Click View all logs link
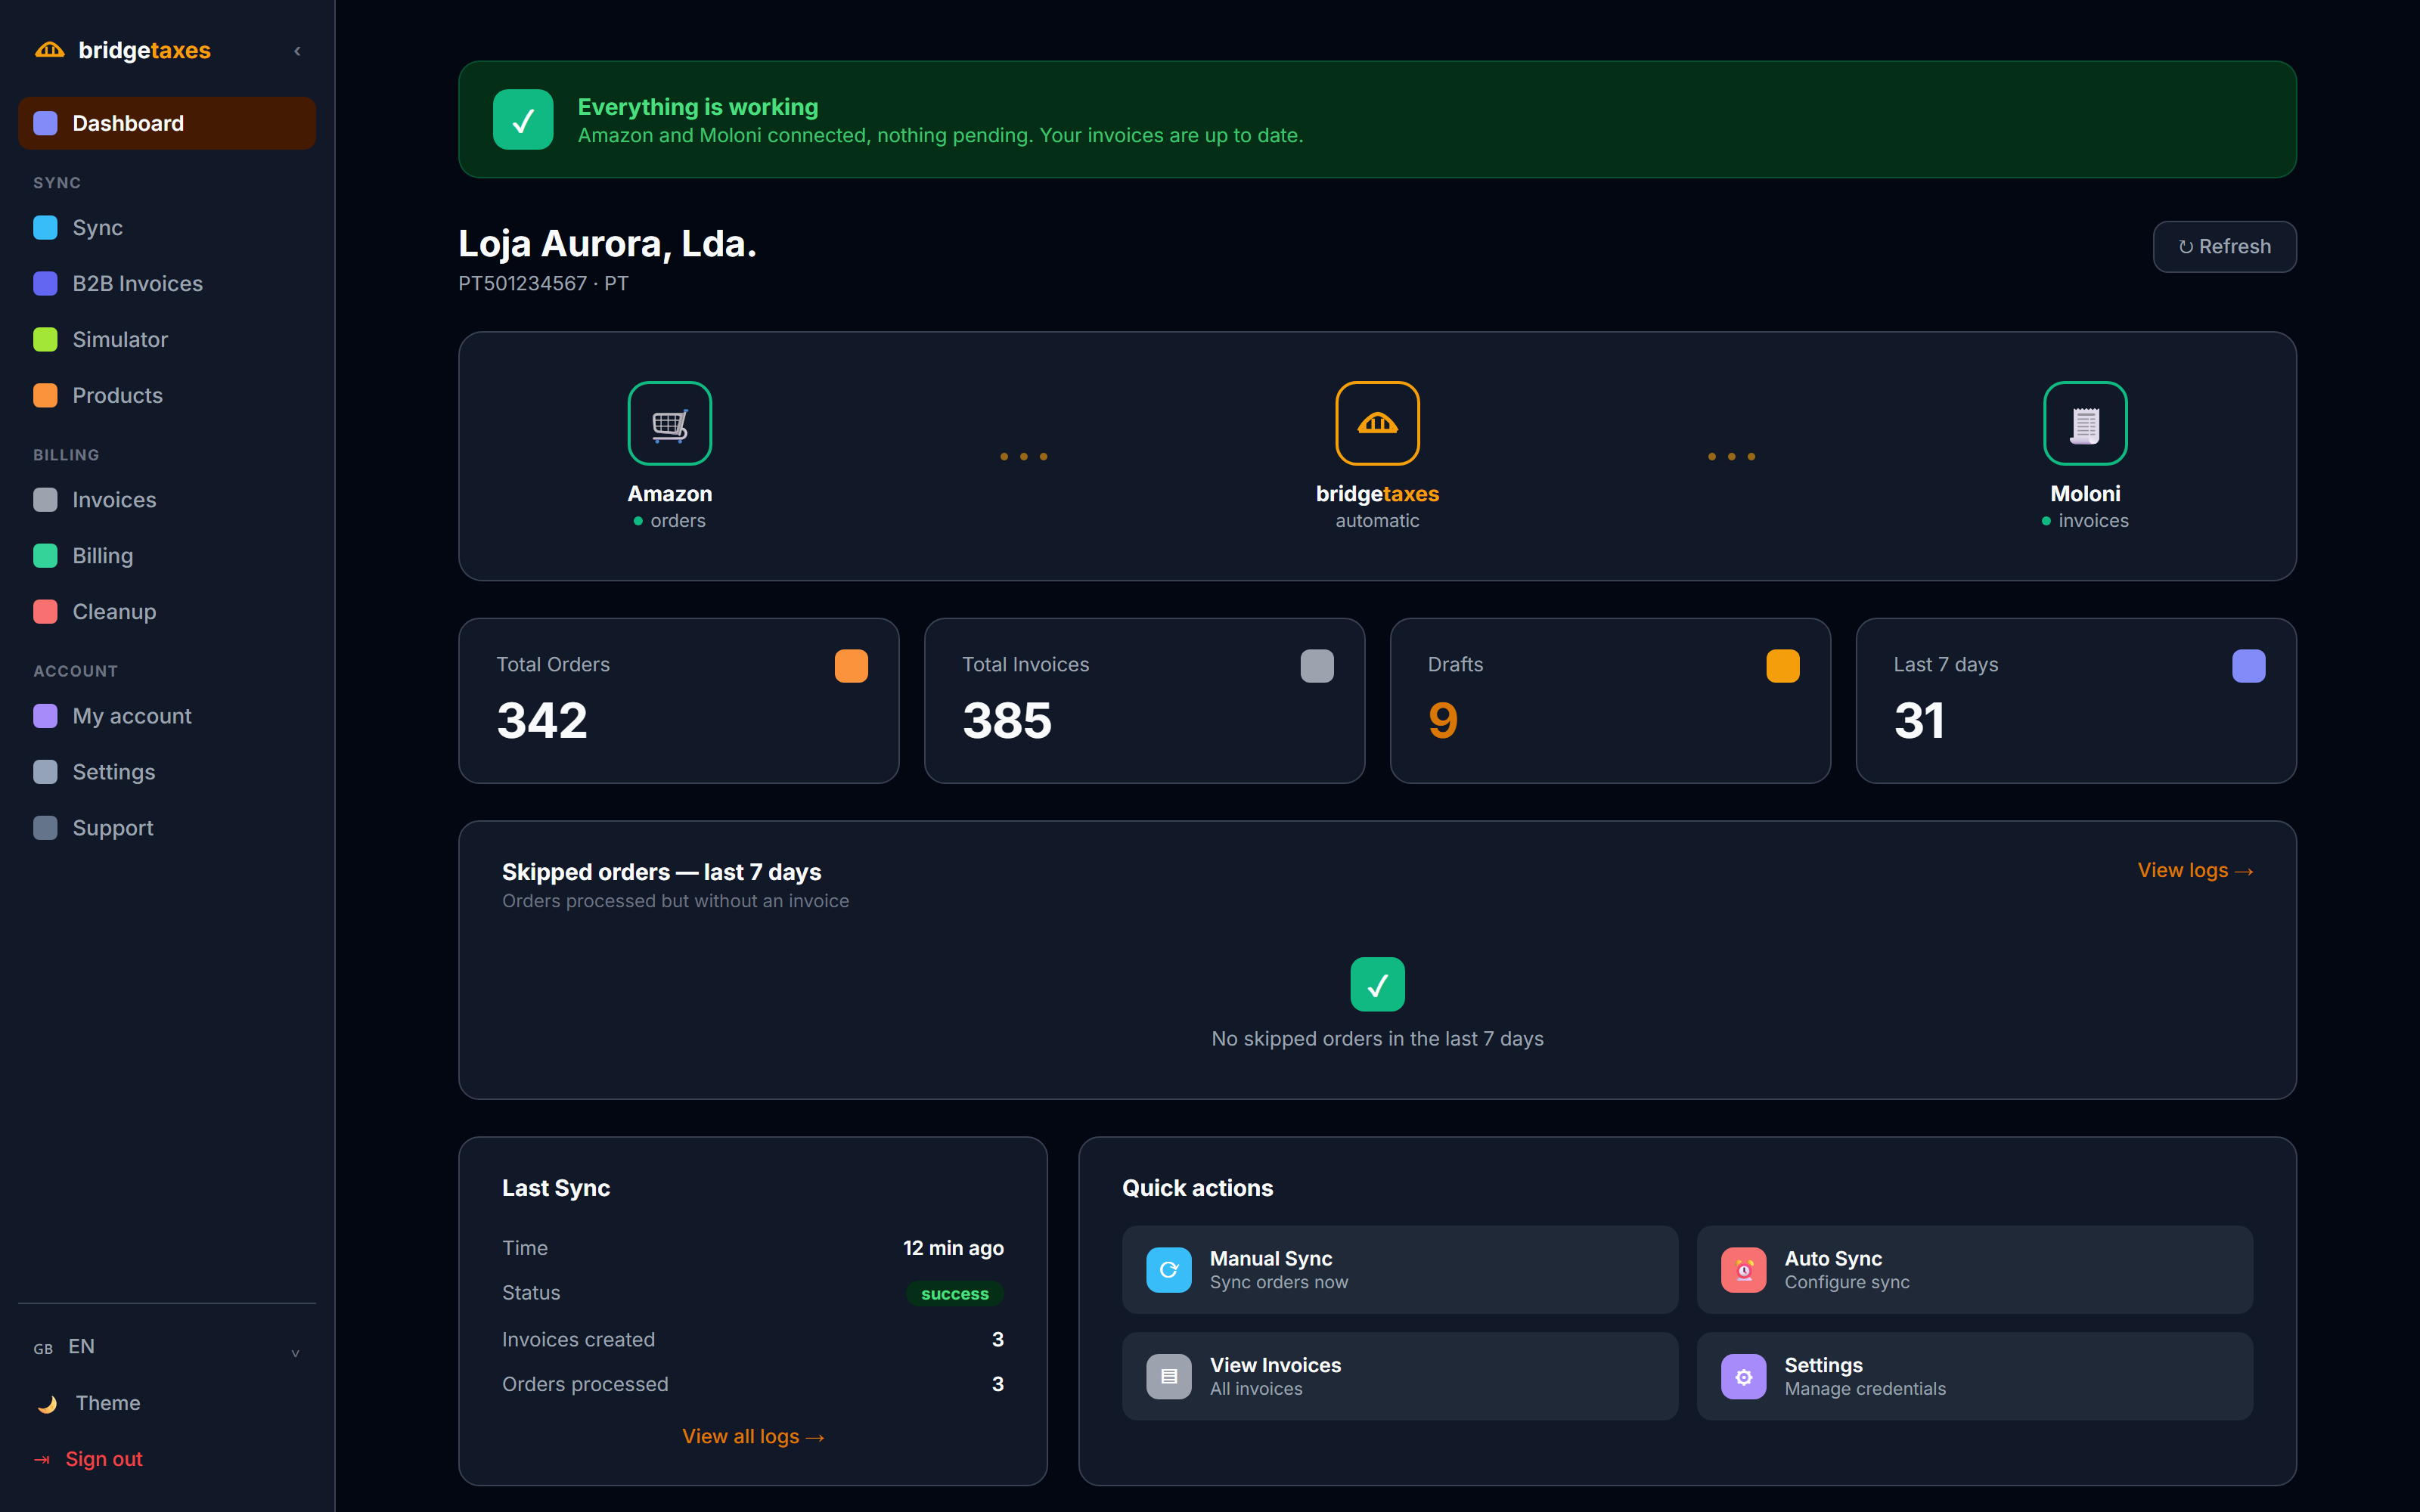This screenshot has height=1512, width=2420. 753,1436
